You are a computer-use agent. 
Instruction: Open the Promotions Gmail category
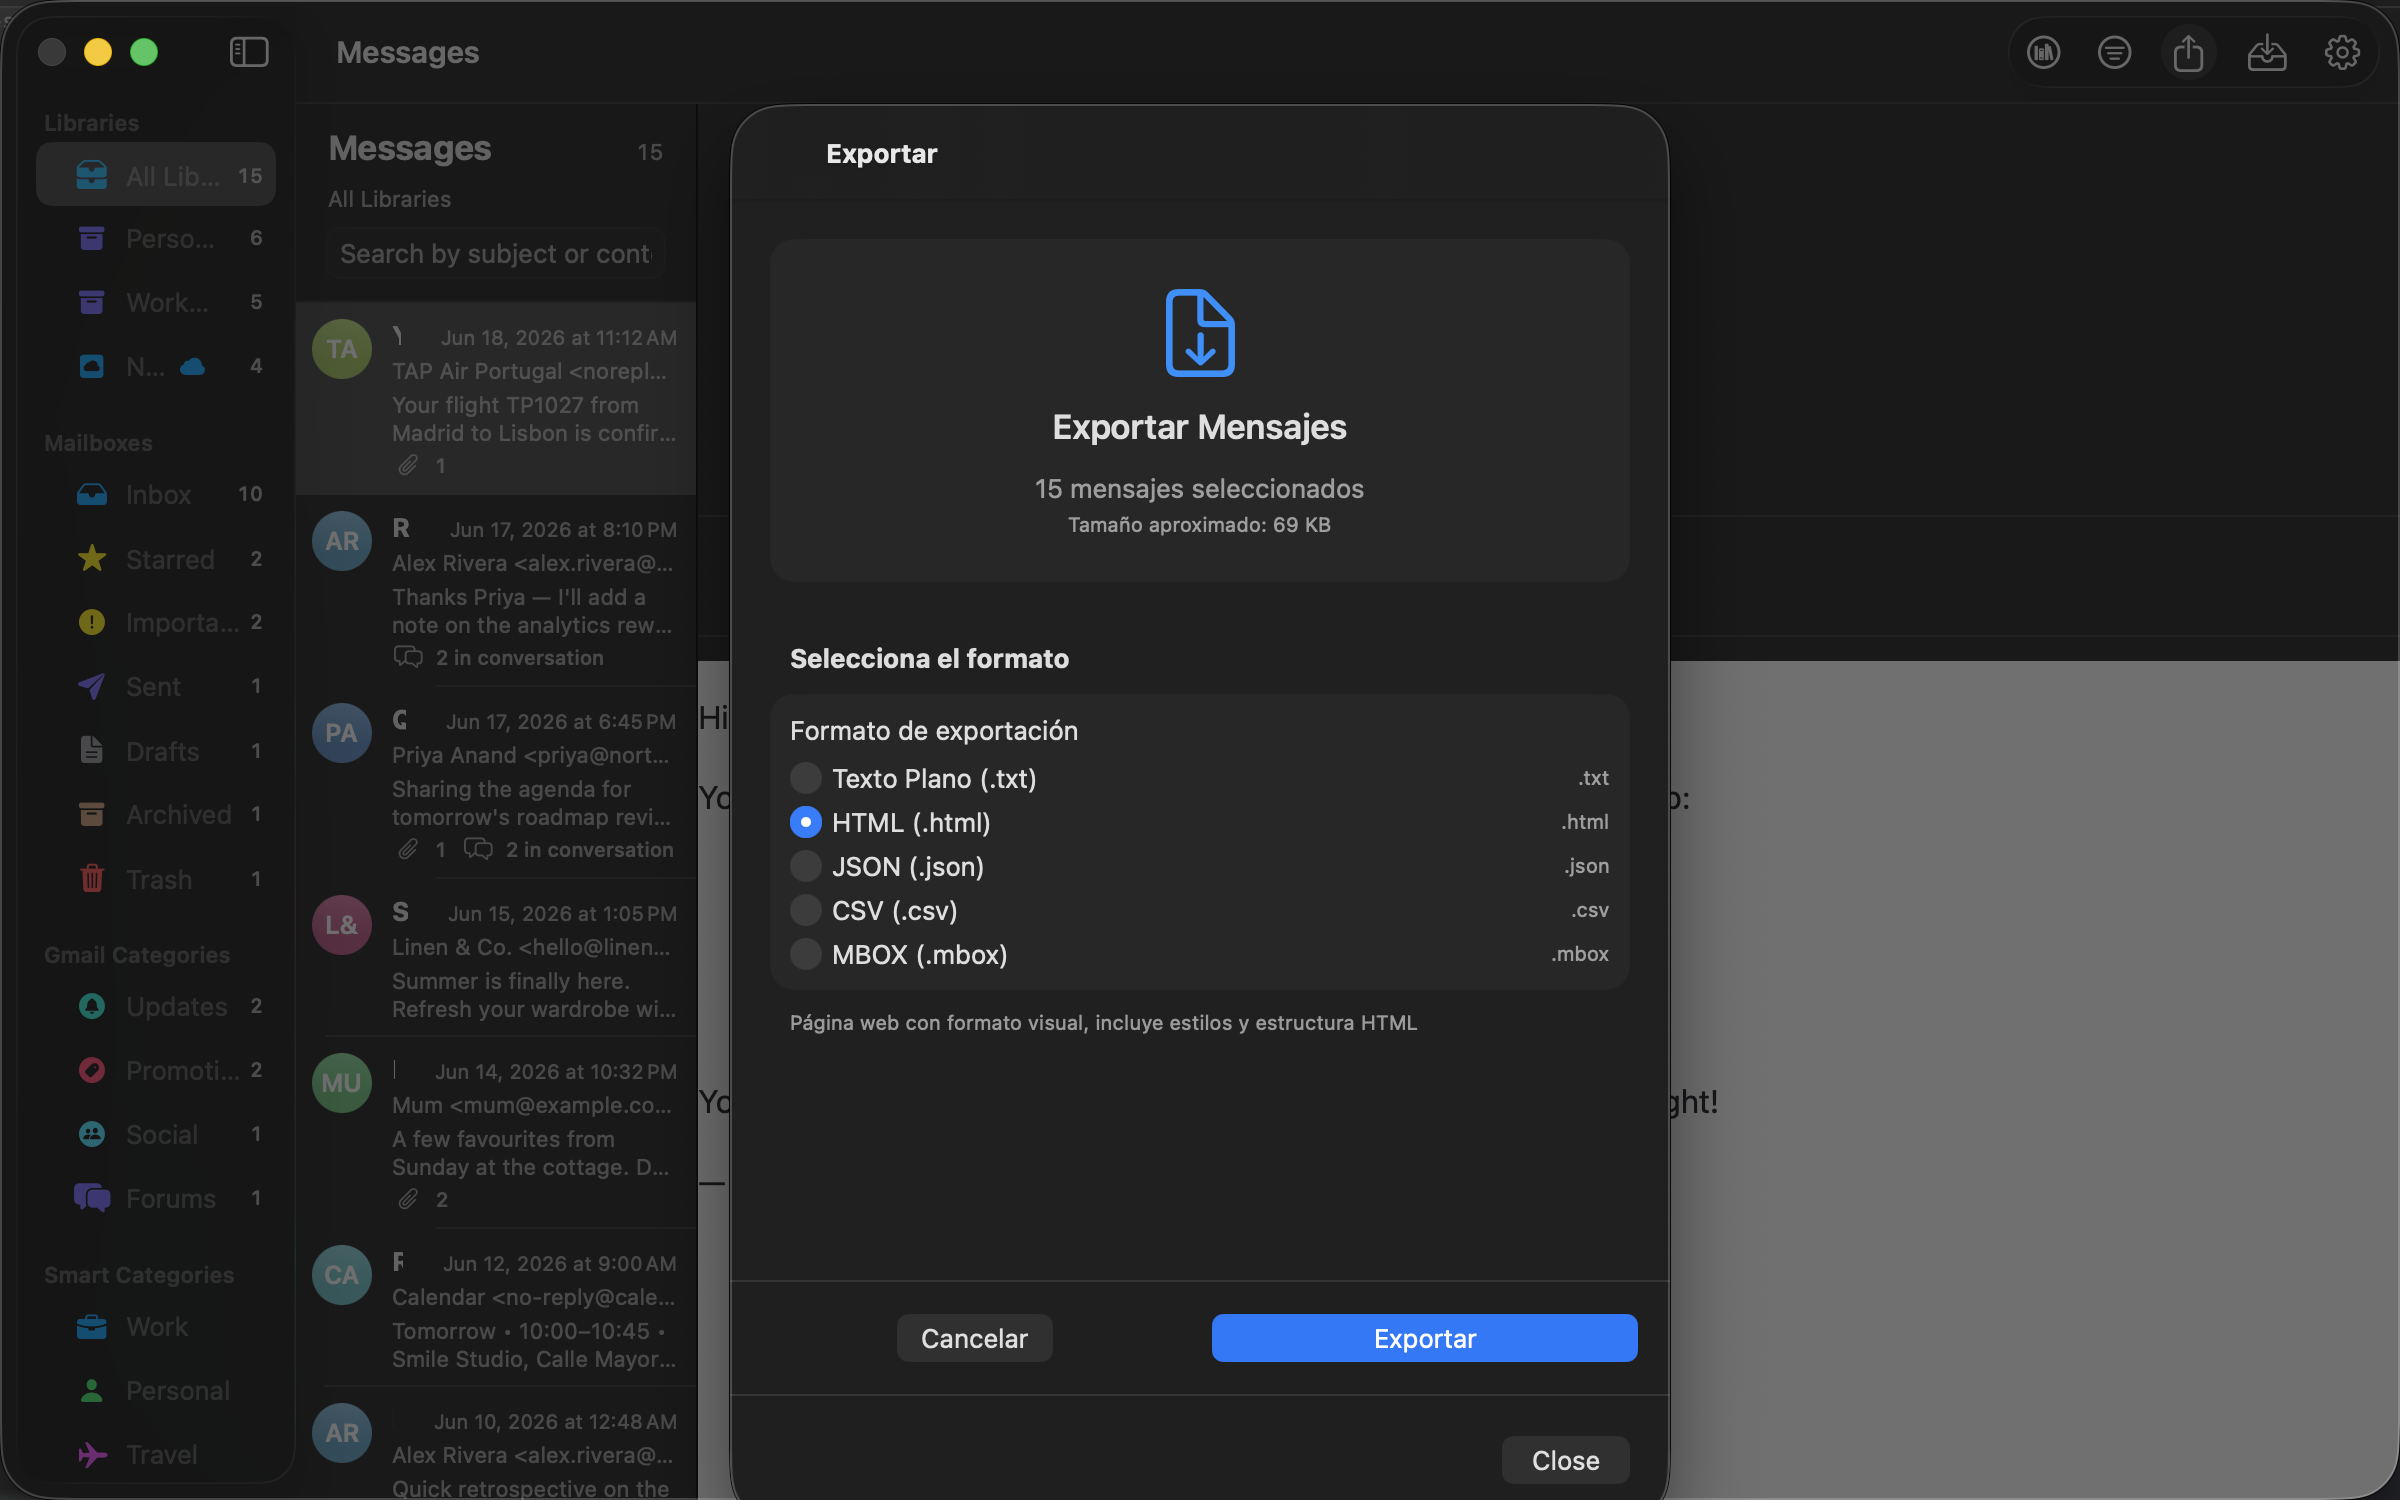[156, 1070]
